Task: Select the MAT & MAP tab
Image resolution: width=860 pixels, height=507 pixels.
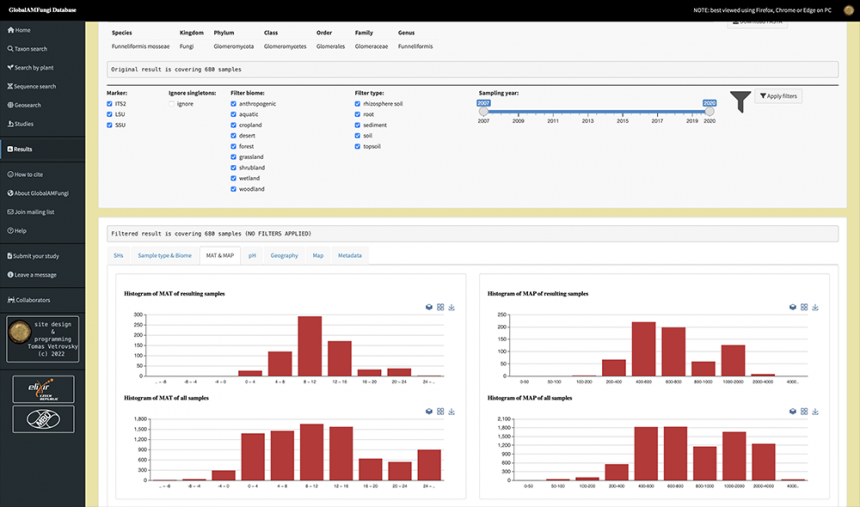Action: pos(220,256)
